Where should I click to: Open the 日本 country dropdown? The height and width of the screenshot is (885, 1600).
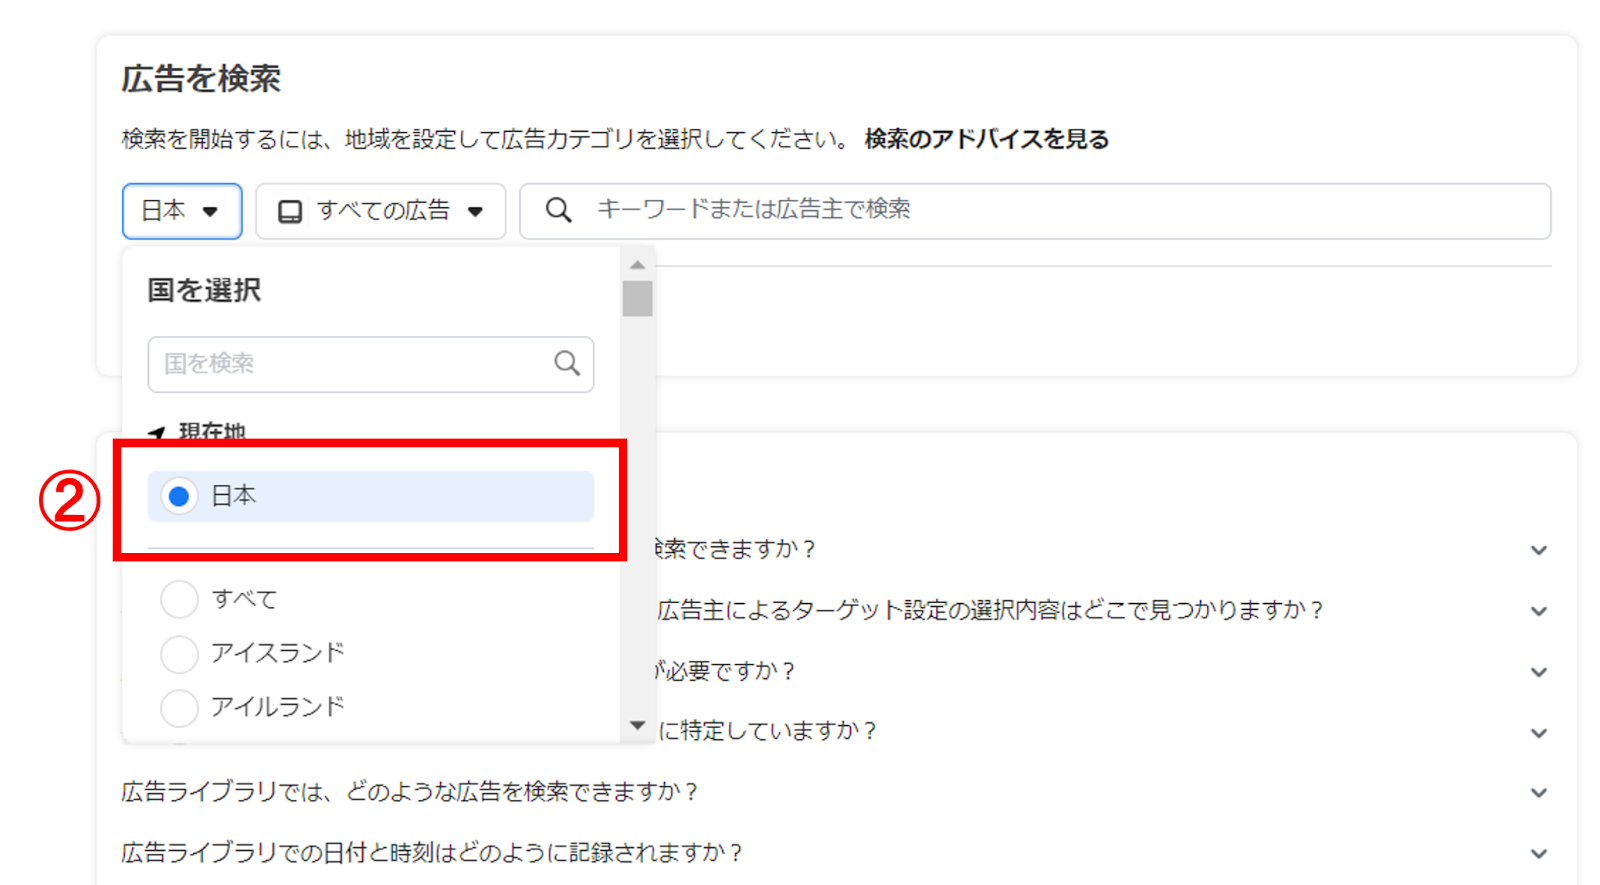(x=182, y=211)
